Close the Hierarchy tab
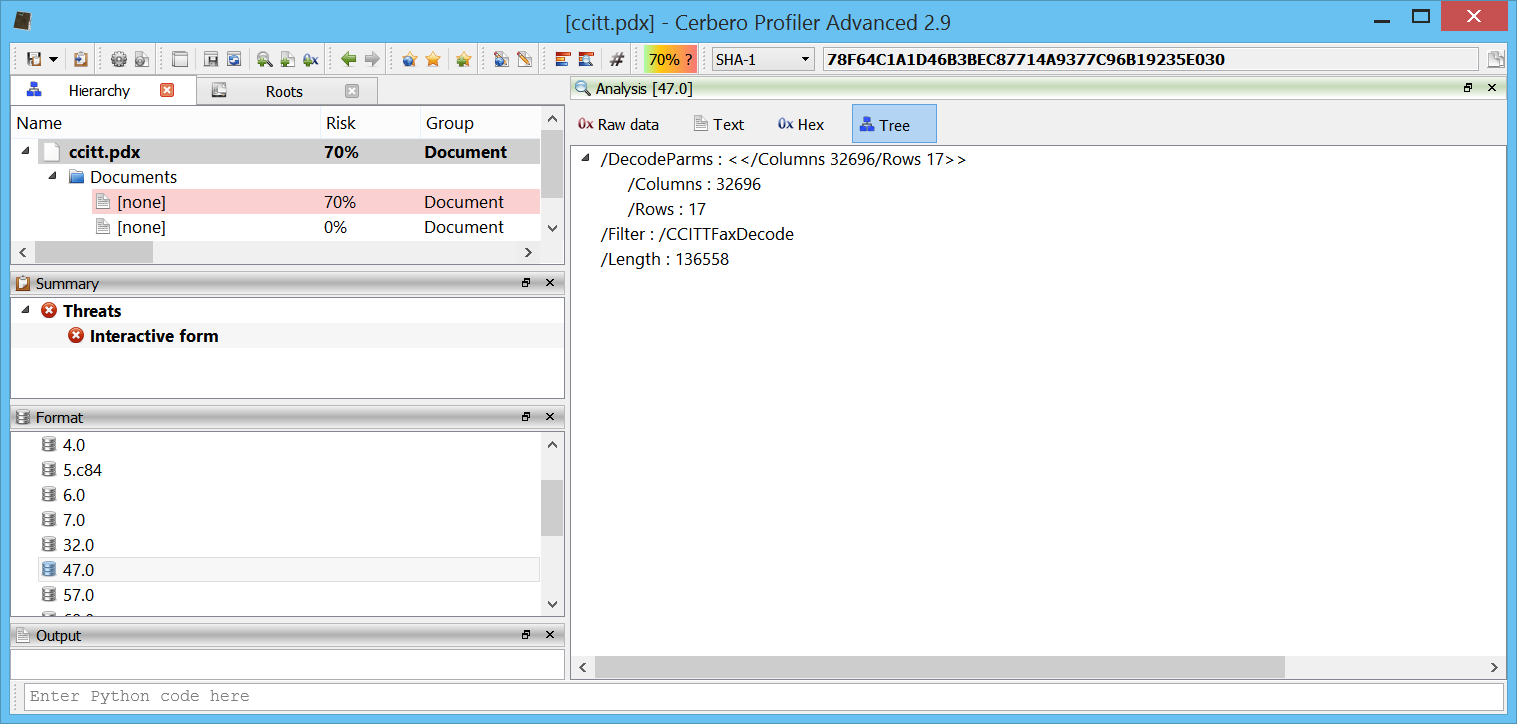 coord(167,90)
